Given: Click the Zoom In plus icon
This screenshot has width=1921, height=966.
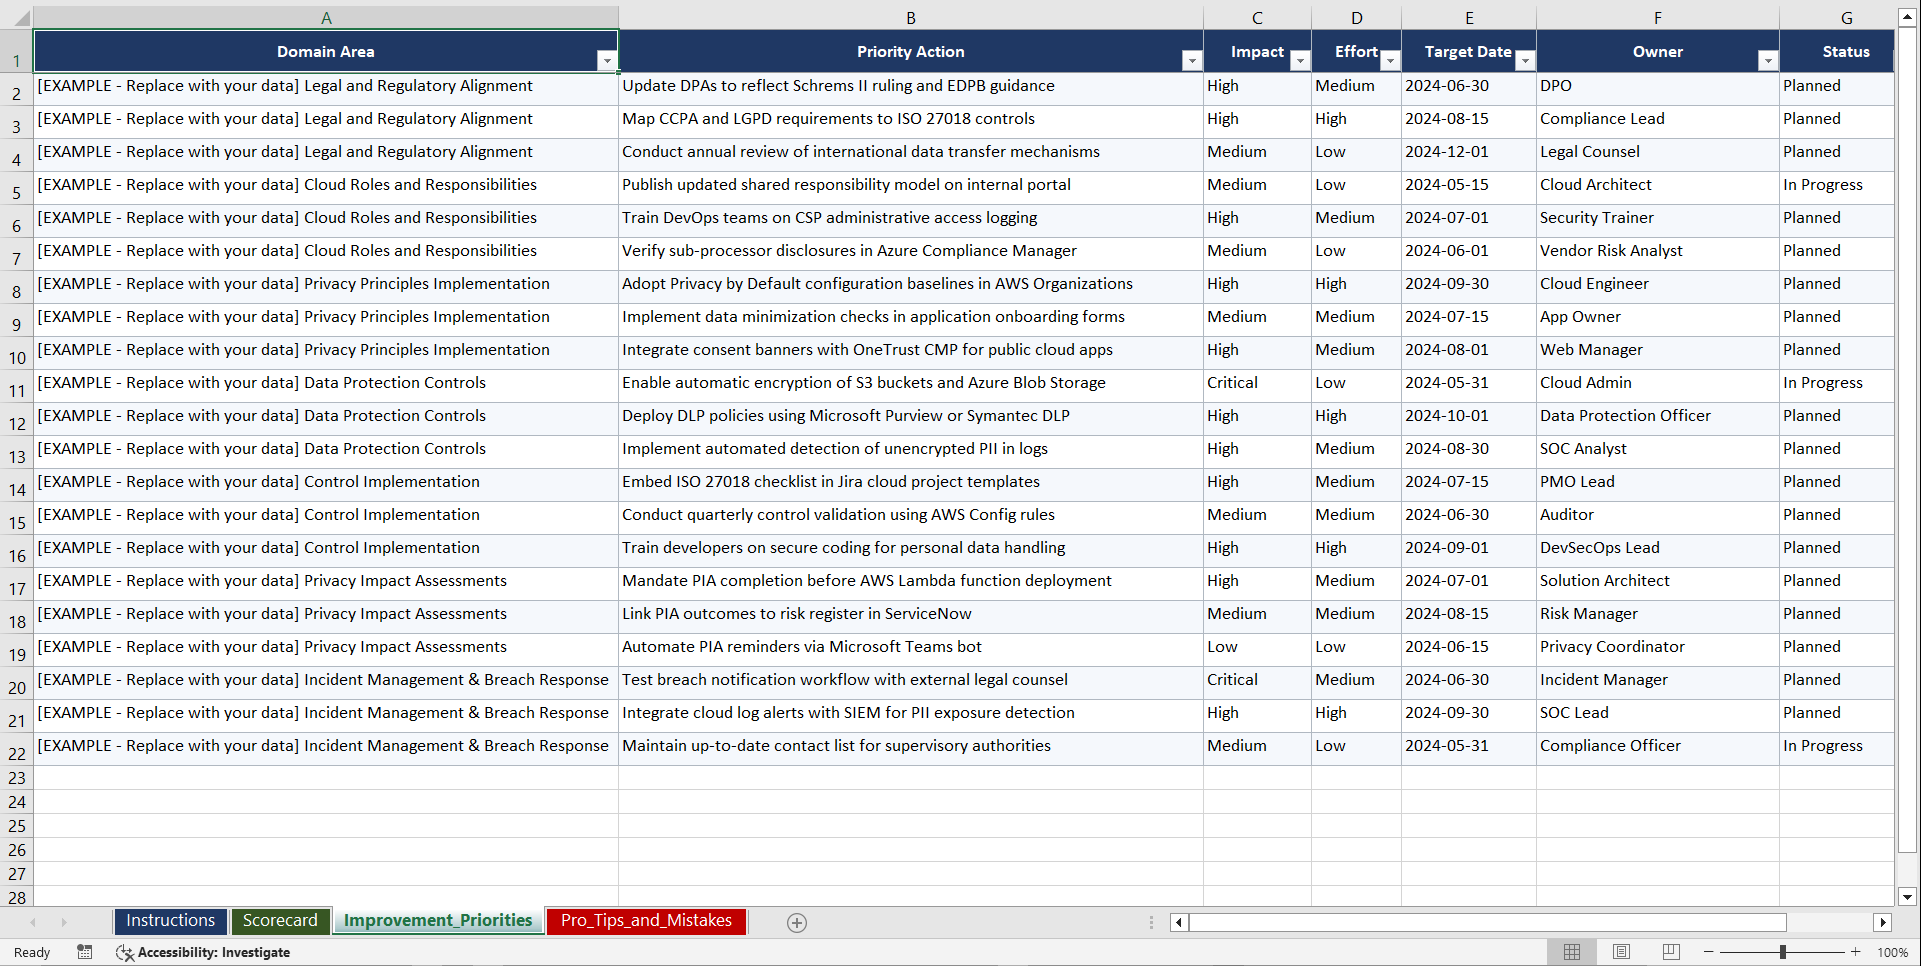Looking at the screenshot, I should 1856,952.
